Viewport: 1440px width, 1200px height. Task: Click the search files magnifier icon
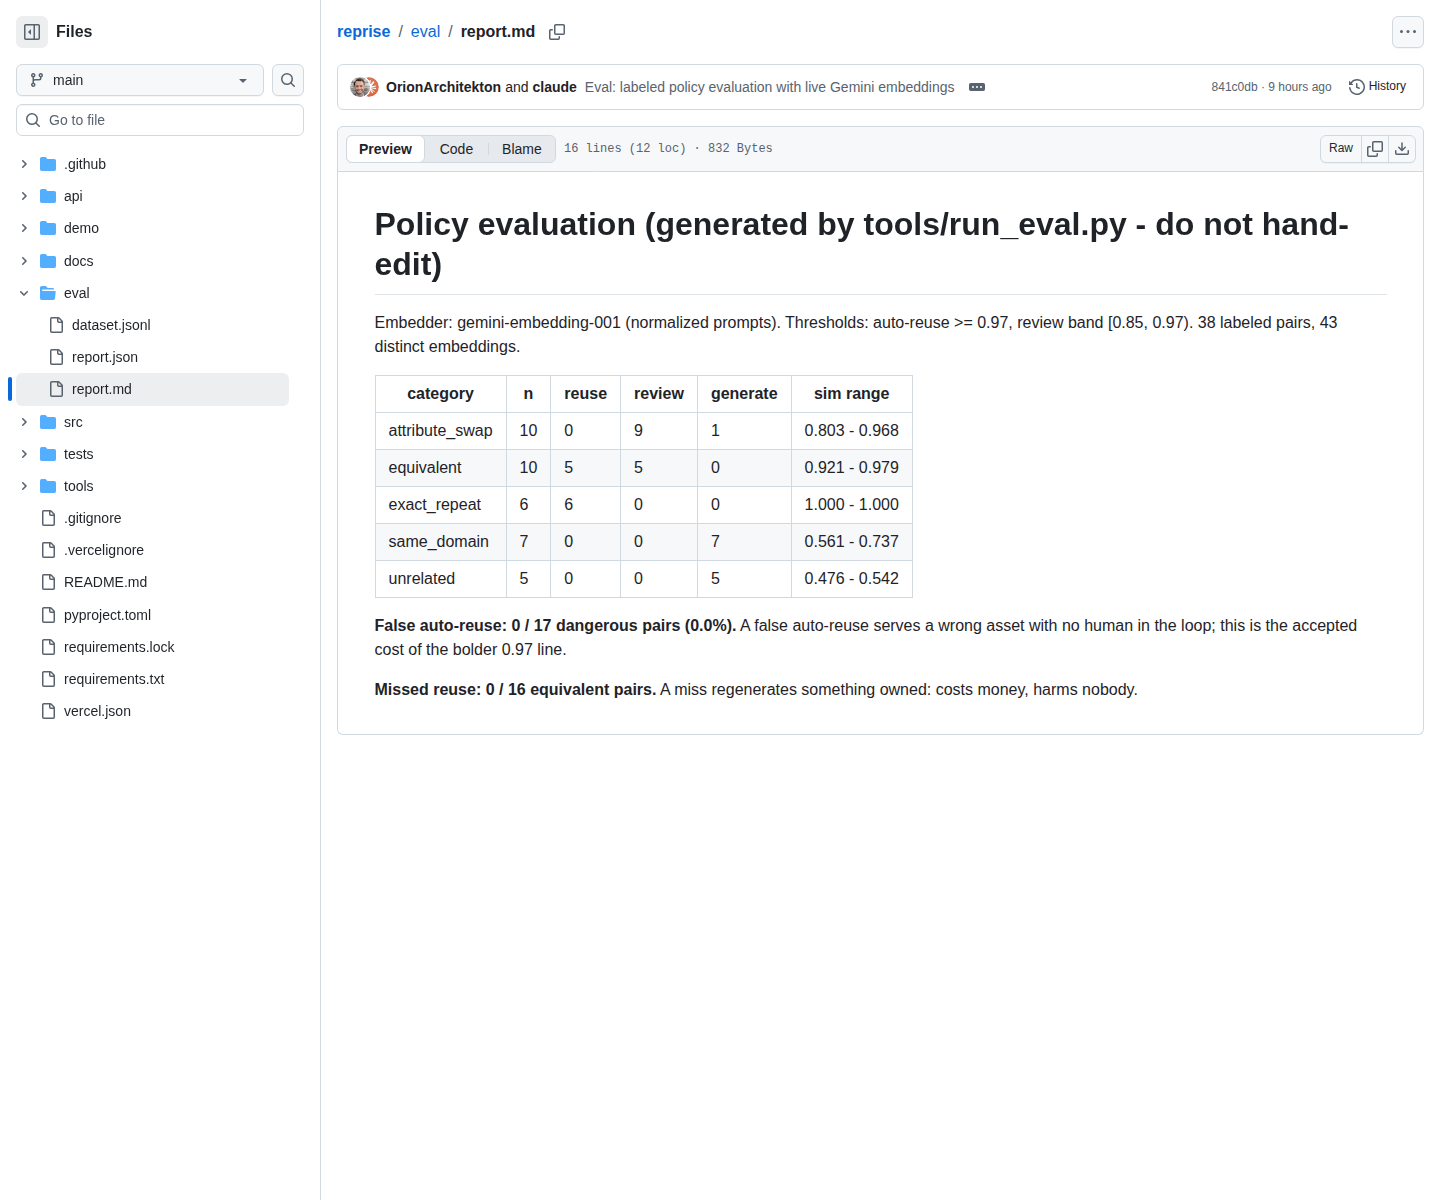coord(288,80)
